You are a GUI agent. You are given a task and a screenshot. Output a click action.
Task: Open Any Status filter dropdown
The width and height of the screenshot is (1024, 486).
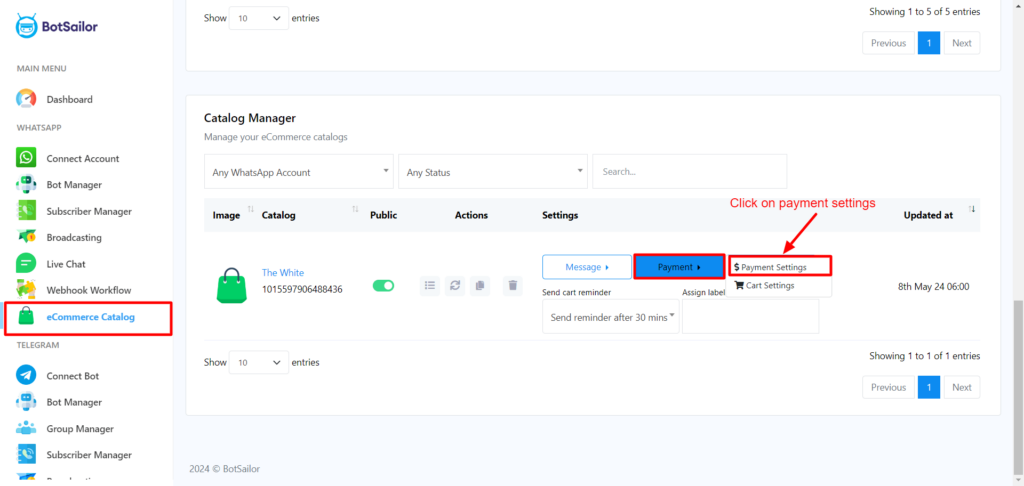pyautogui.click(x=493, y=172)
